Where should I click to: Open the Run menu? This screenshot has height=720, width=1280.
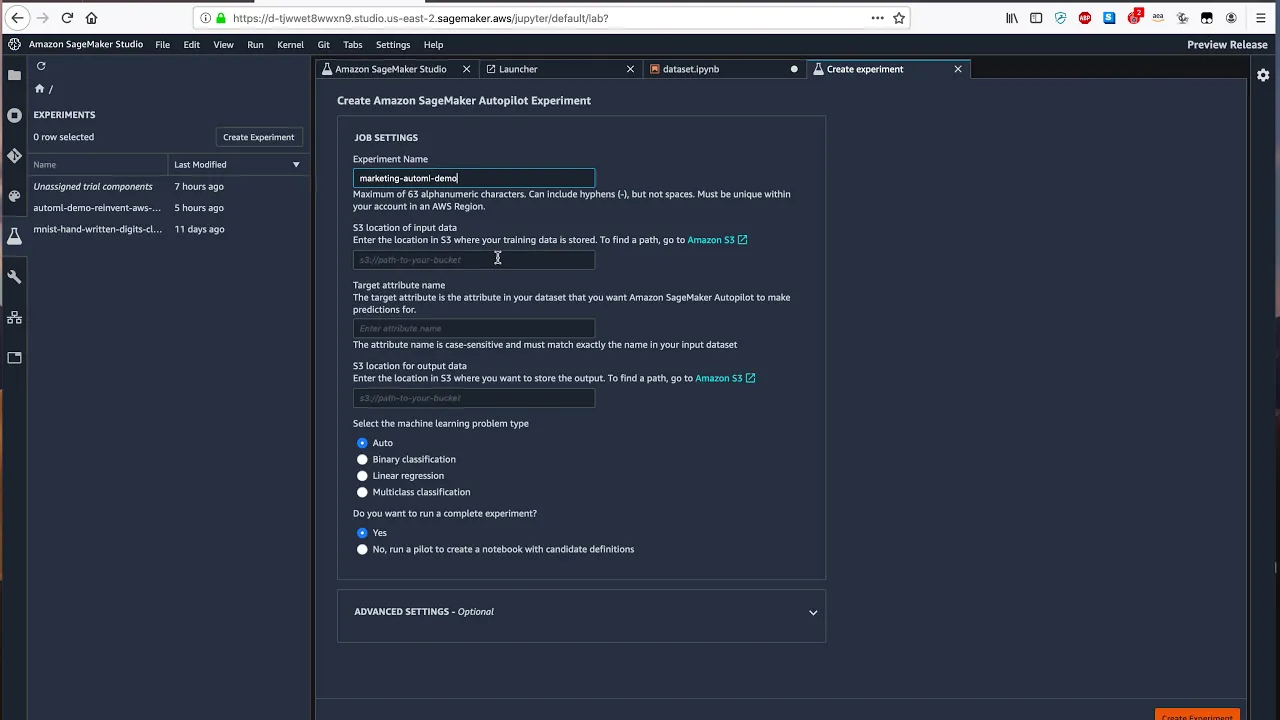[x=255, y=44]
